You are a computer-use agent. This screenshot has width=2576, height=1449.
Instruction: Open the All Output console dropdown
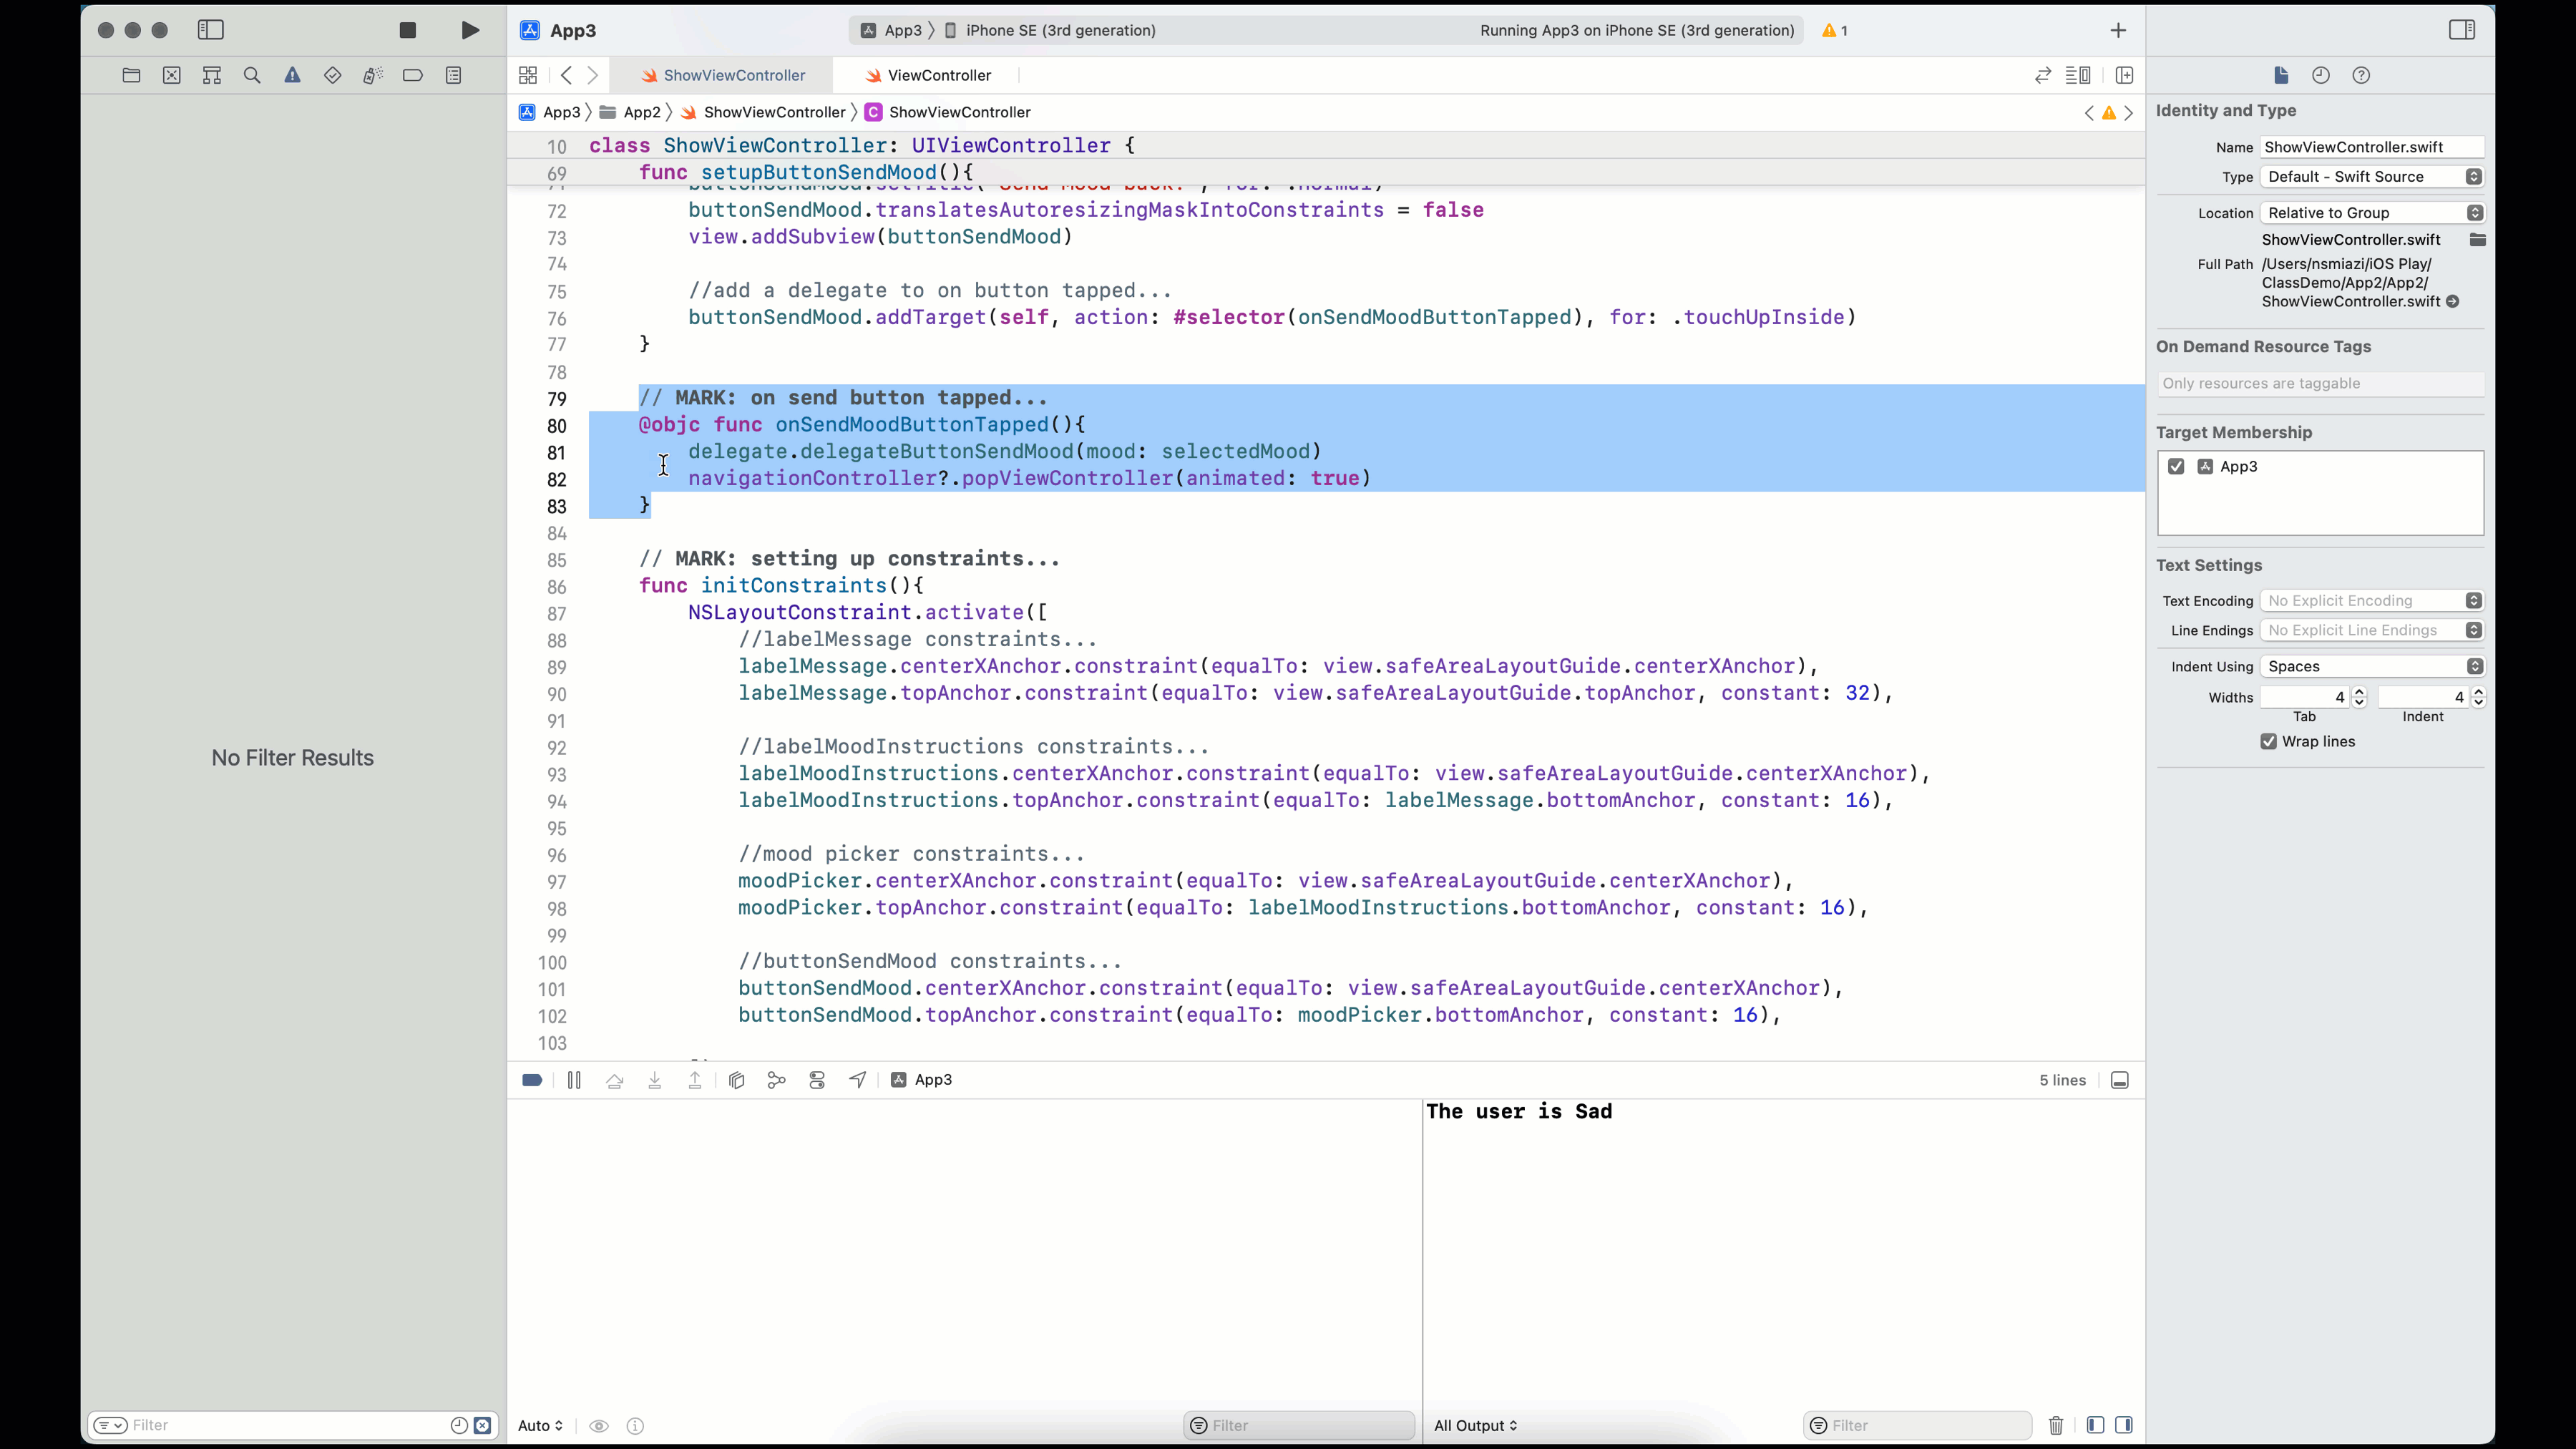pyautogui.click(x=1475, y=1425)
